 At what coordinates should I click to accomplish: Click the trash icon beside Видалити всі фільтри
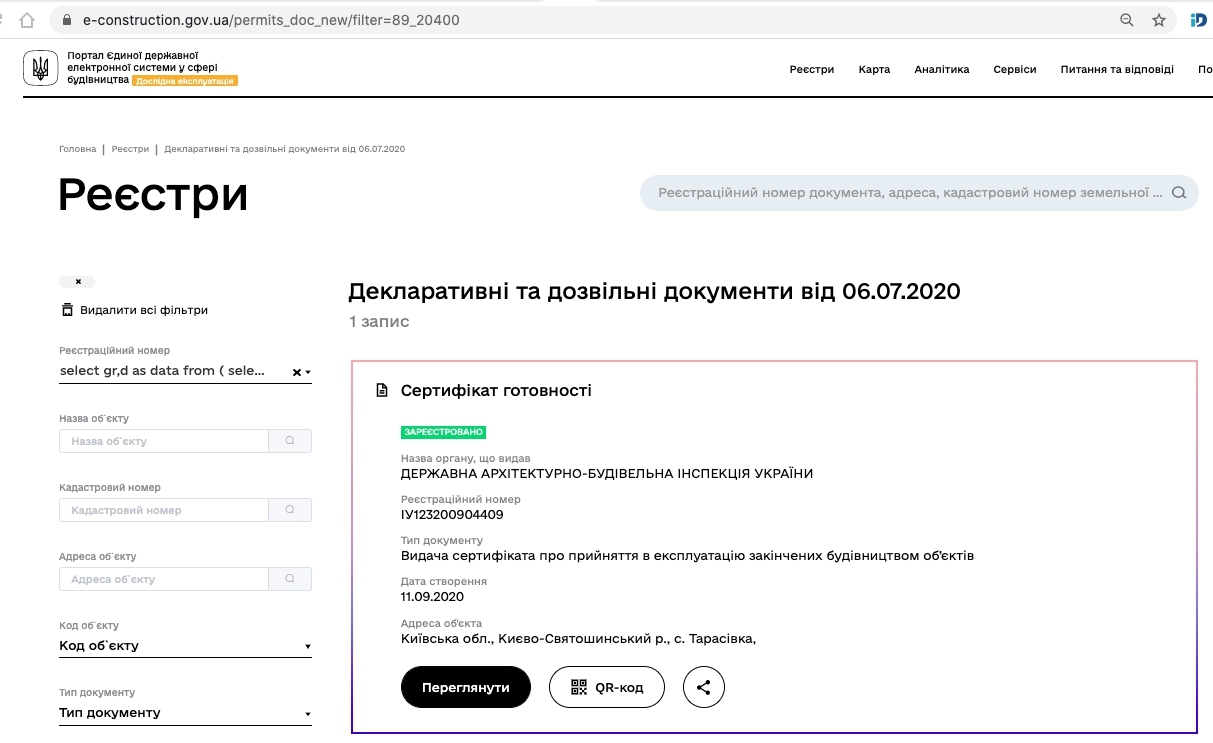[67, 310]
